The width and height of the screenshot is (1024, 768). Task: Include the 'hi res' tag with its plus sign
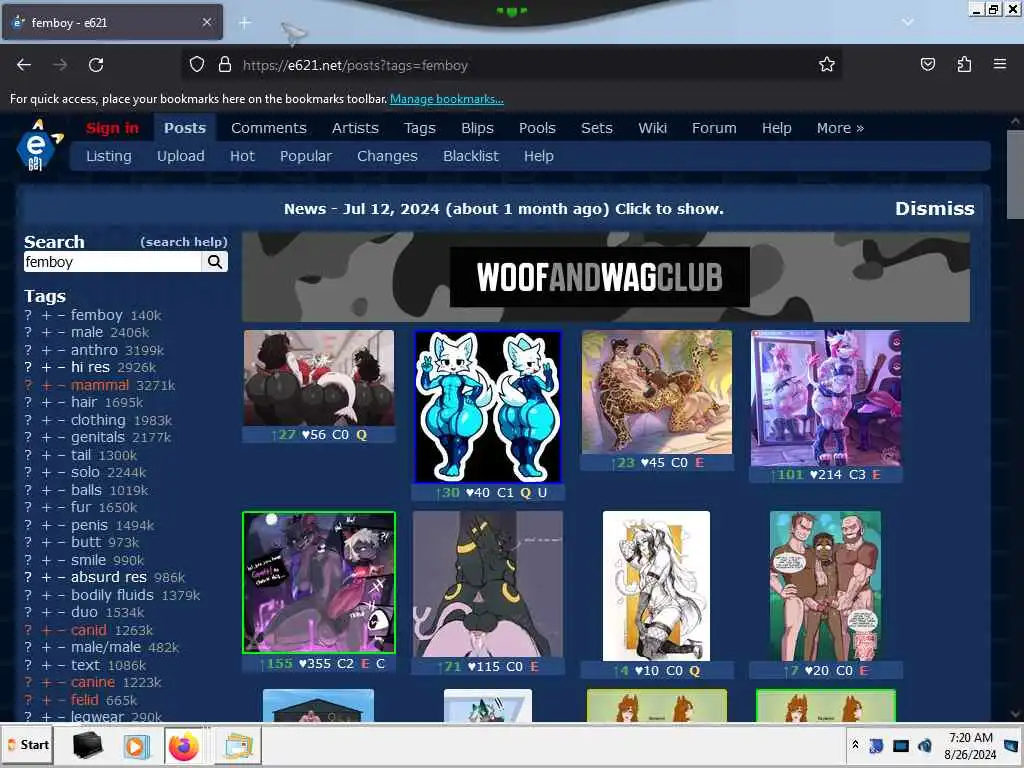coord(46,367)
